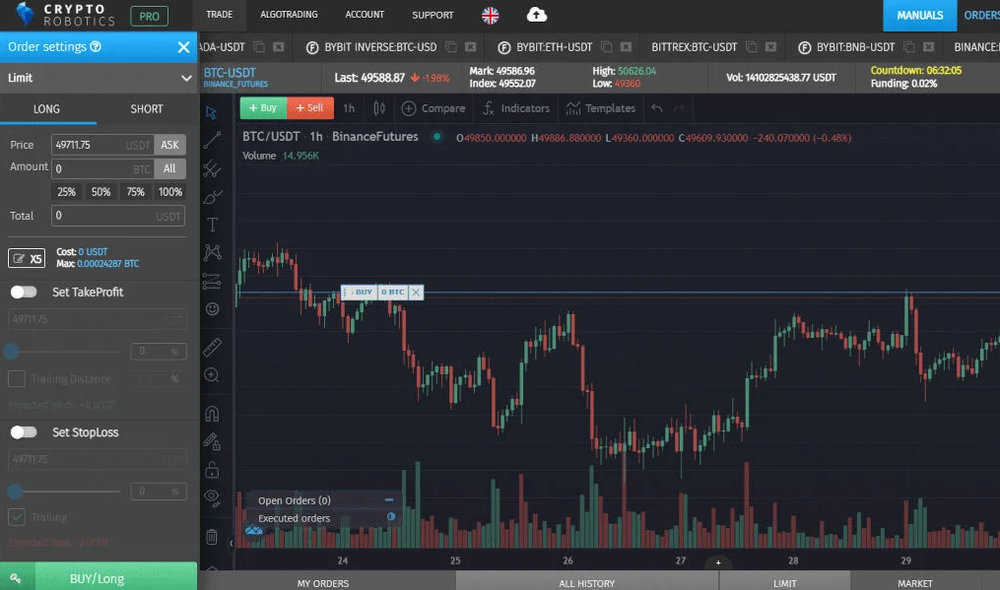Hide all drawings with eye icon
1000x590 pixels.
(x=212, y=498)
